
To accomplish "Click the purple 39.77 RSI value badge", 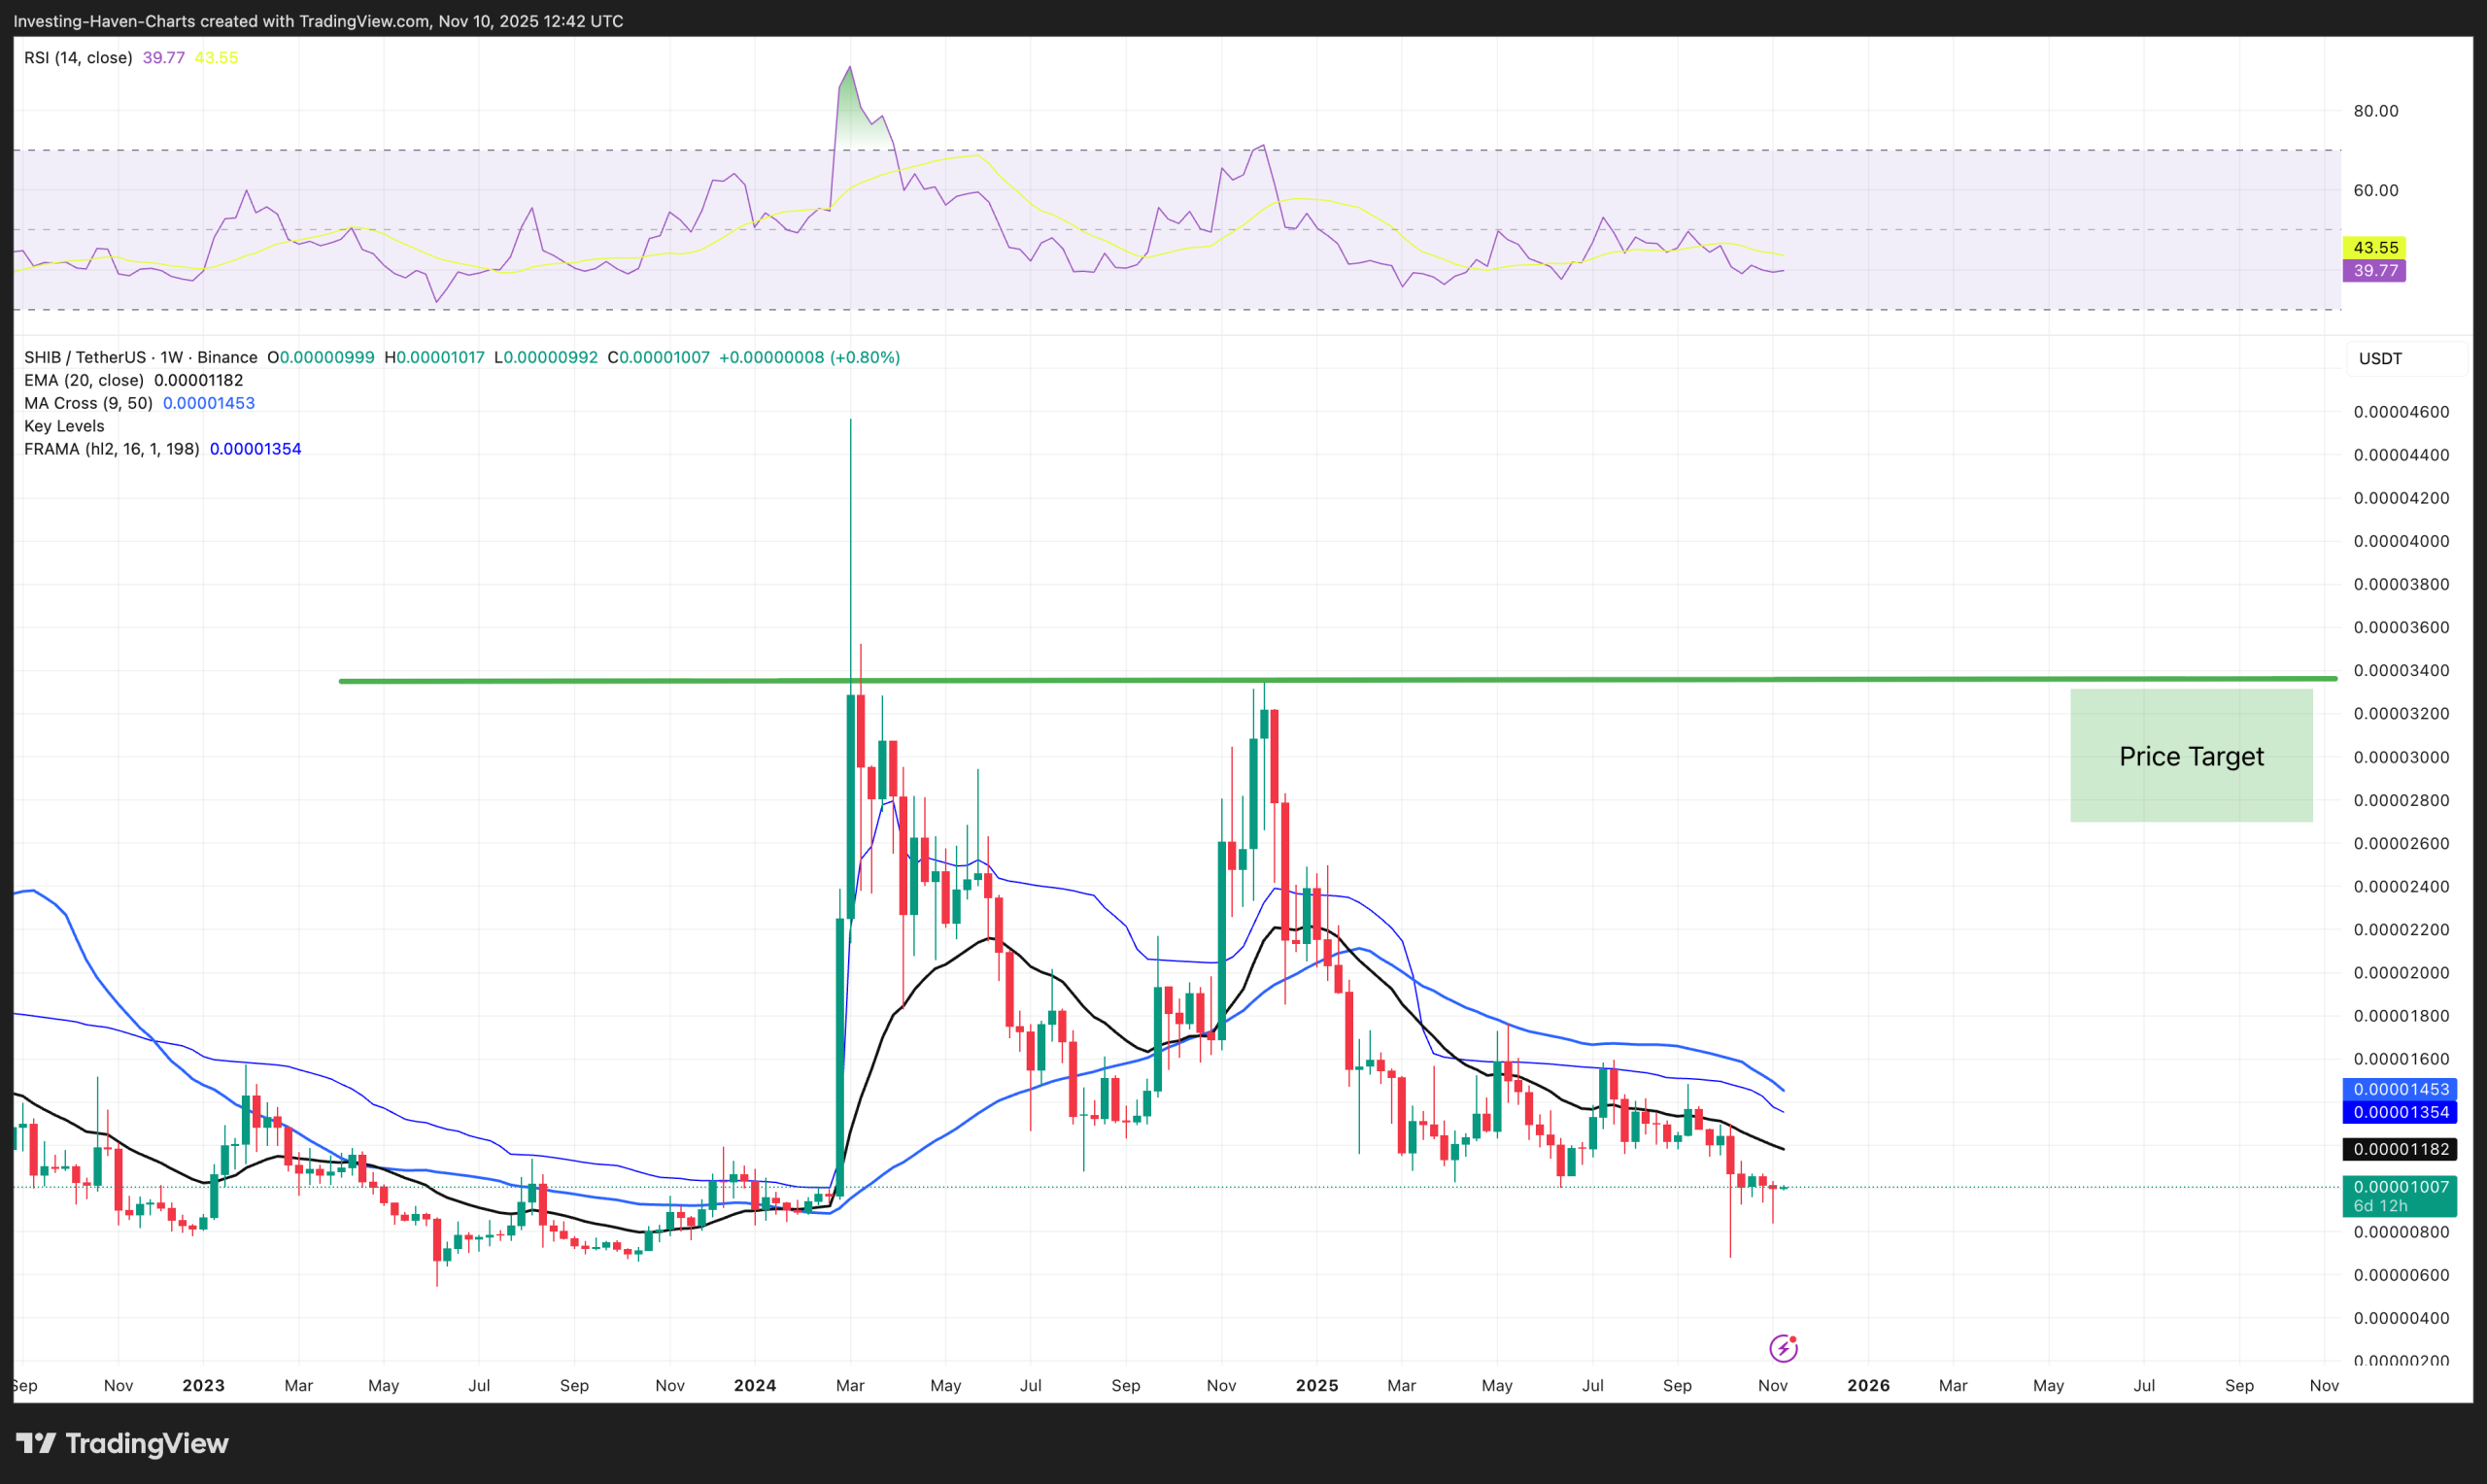I will pyautogui.click(x=2375, y=271).
